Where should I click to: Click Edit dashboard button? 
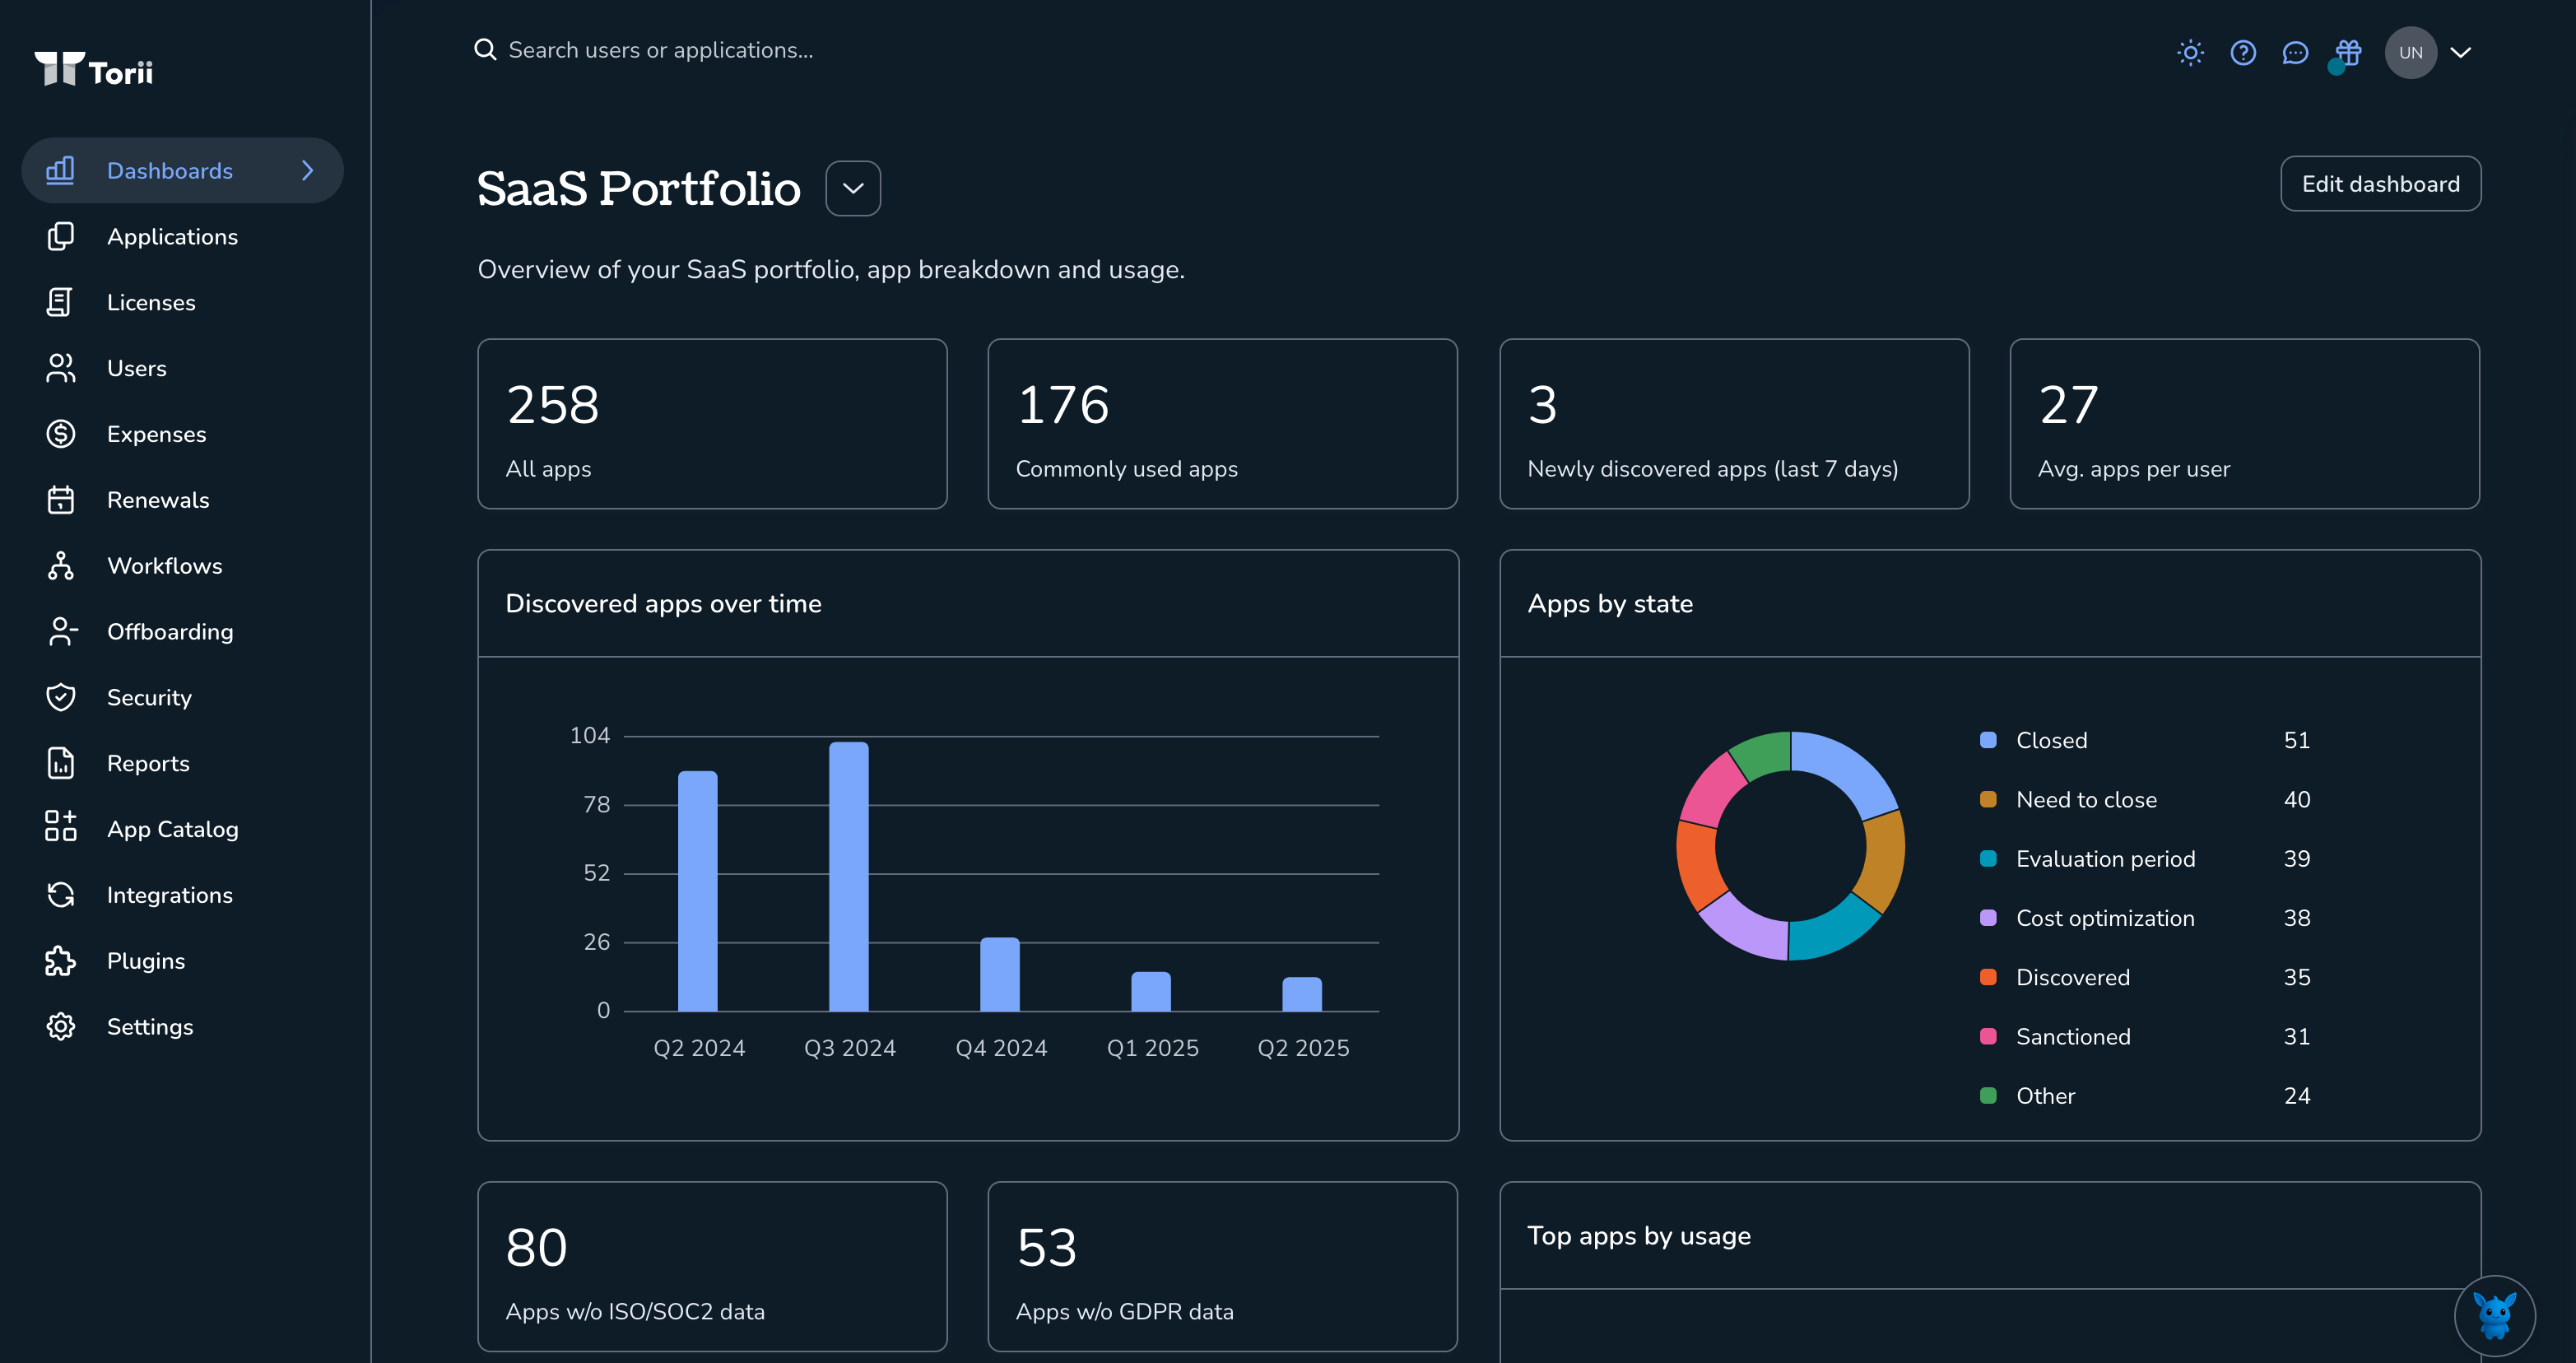[x=2380, y=184]
